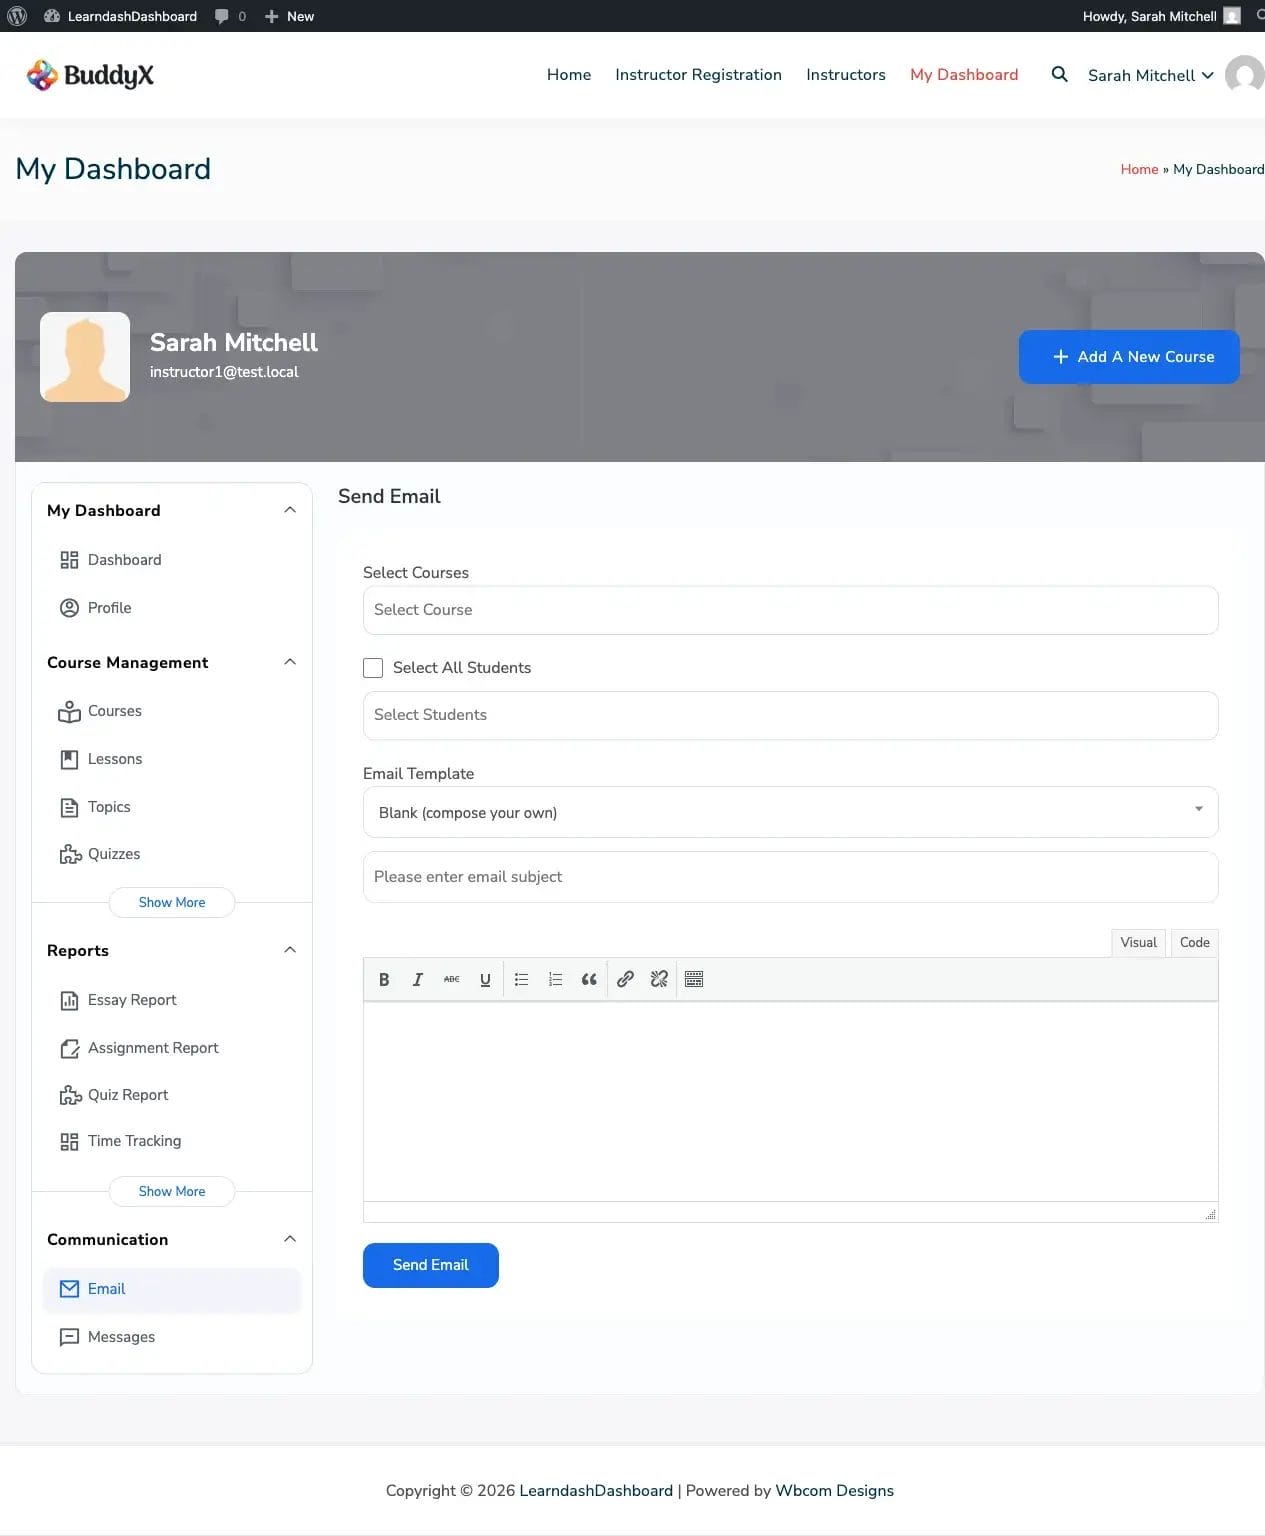This screenshot has width=1265, height=1536.
Task: Click Show More under Reports
Action: click(171, 1191)
